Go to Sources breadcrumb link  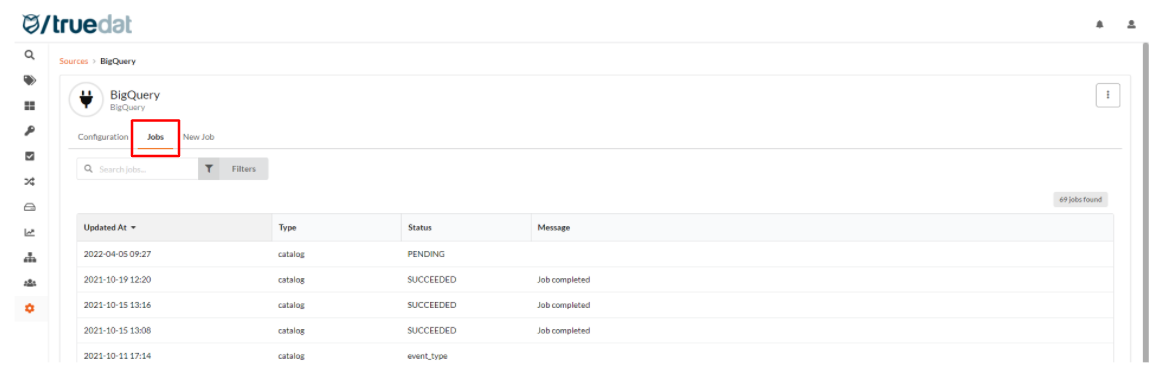74,61
